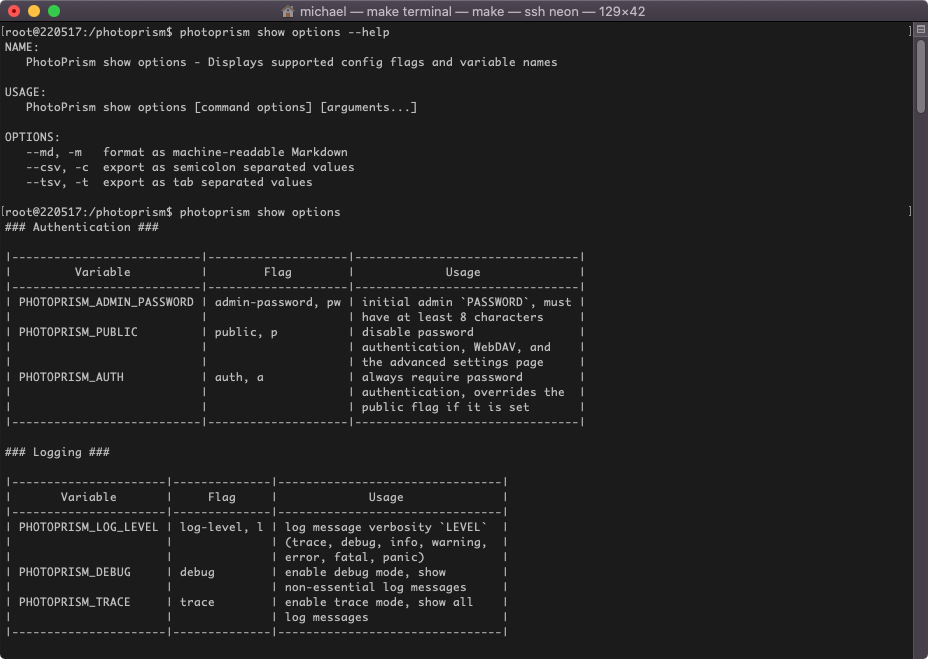The image size is (928, 659).
Task: Click the '--tsv, -t' option line
Action: tap(169, 182)
